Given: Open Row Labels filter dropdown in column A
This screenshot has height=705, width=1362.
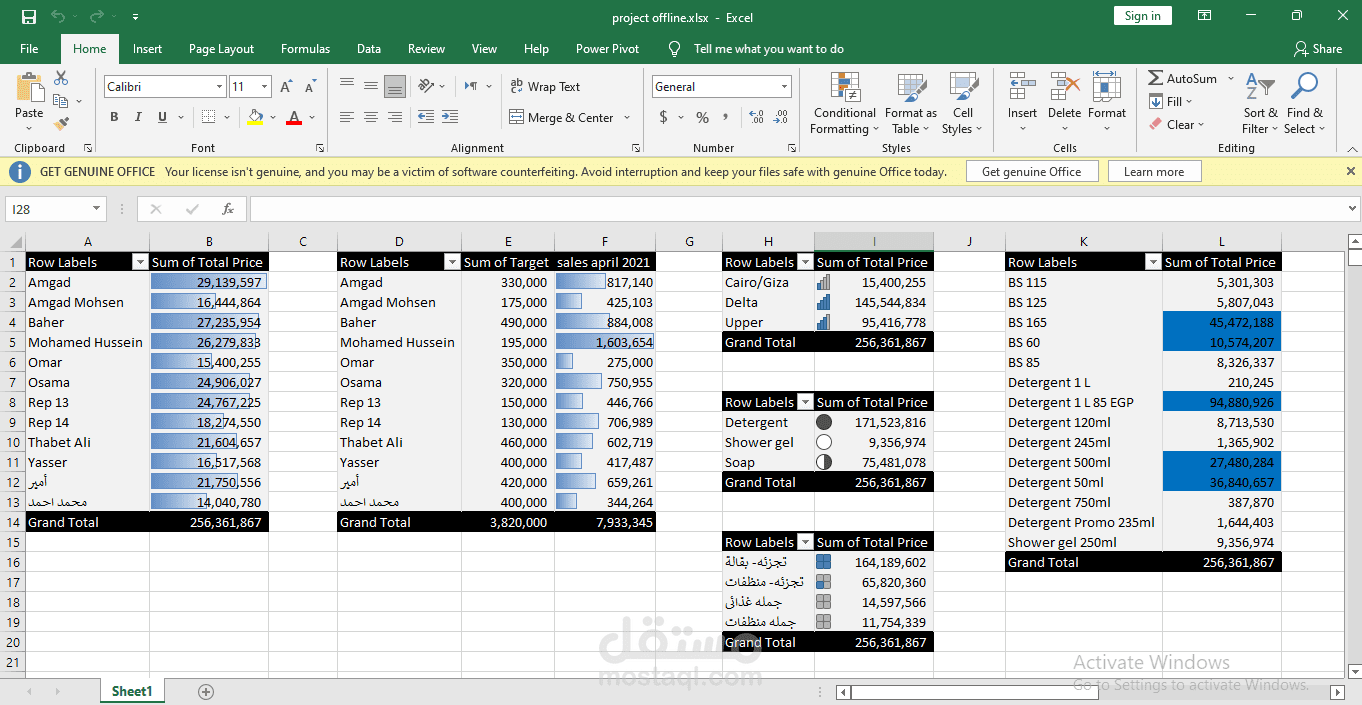Looking at the screenshot, I should coord(140,262).
